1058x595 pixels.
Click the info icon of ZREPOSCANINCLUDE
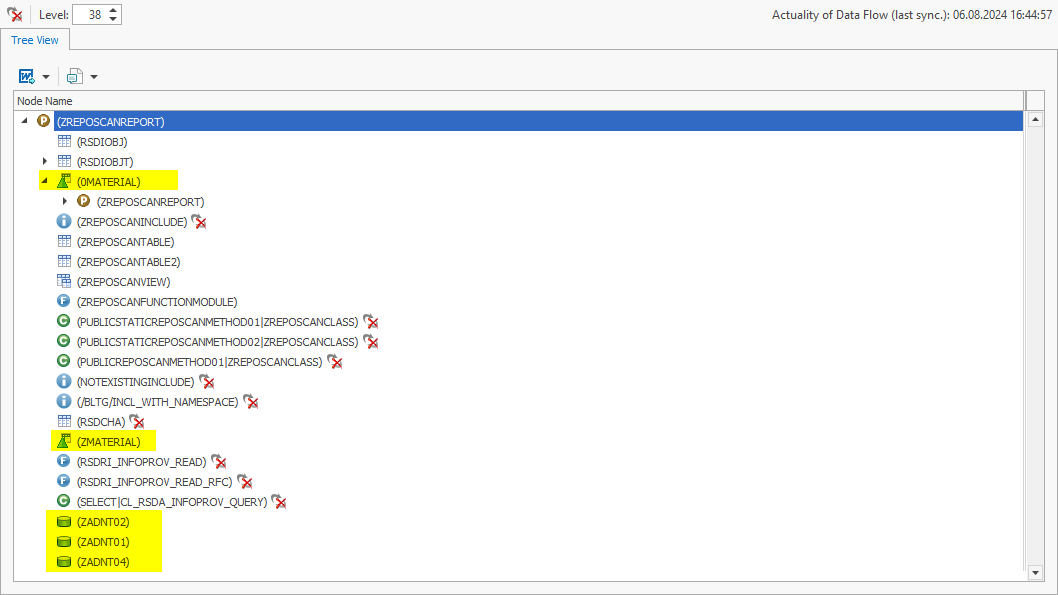[64, 221]
